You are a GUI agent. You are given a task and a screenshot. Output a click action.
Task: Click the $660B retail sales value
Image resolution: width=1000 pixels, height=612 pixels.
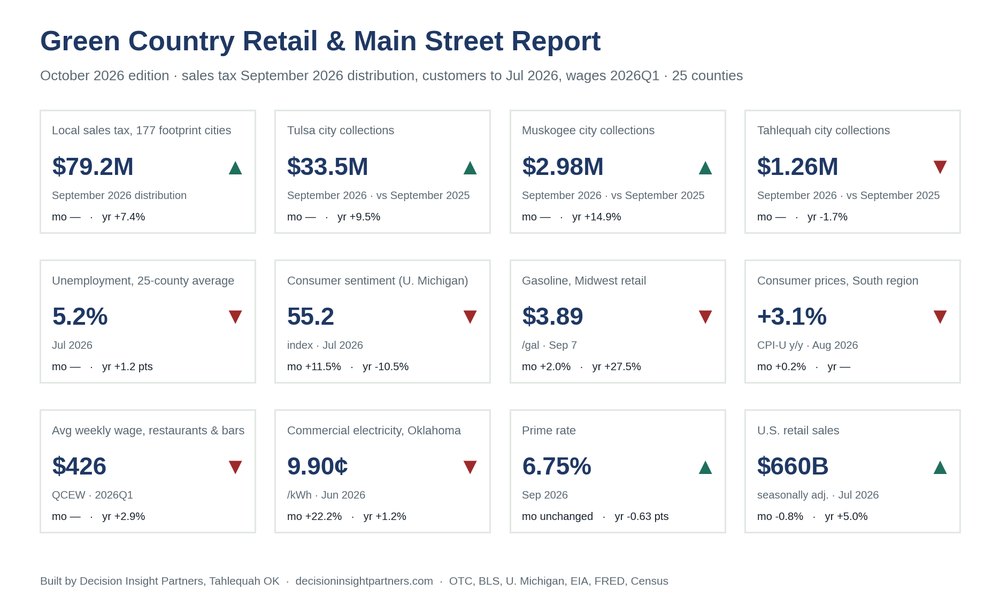point(793,466)
